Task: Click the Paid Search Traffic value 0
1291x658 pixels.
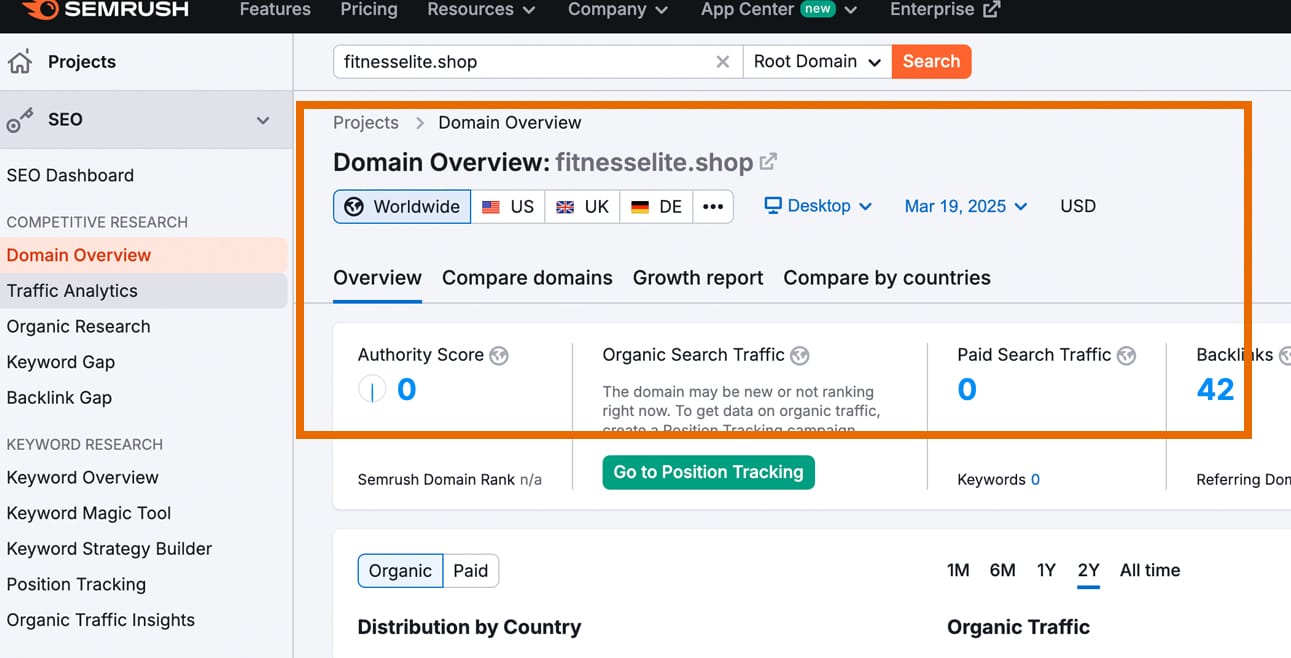Action: [967, 389]
